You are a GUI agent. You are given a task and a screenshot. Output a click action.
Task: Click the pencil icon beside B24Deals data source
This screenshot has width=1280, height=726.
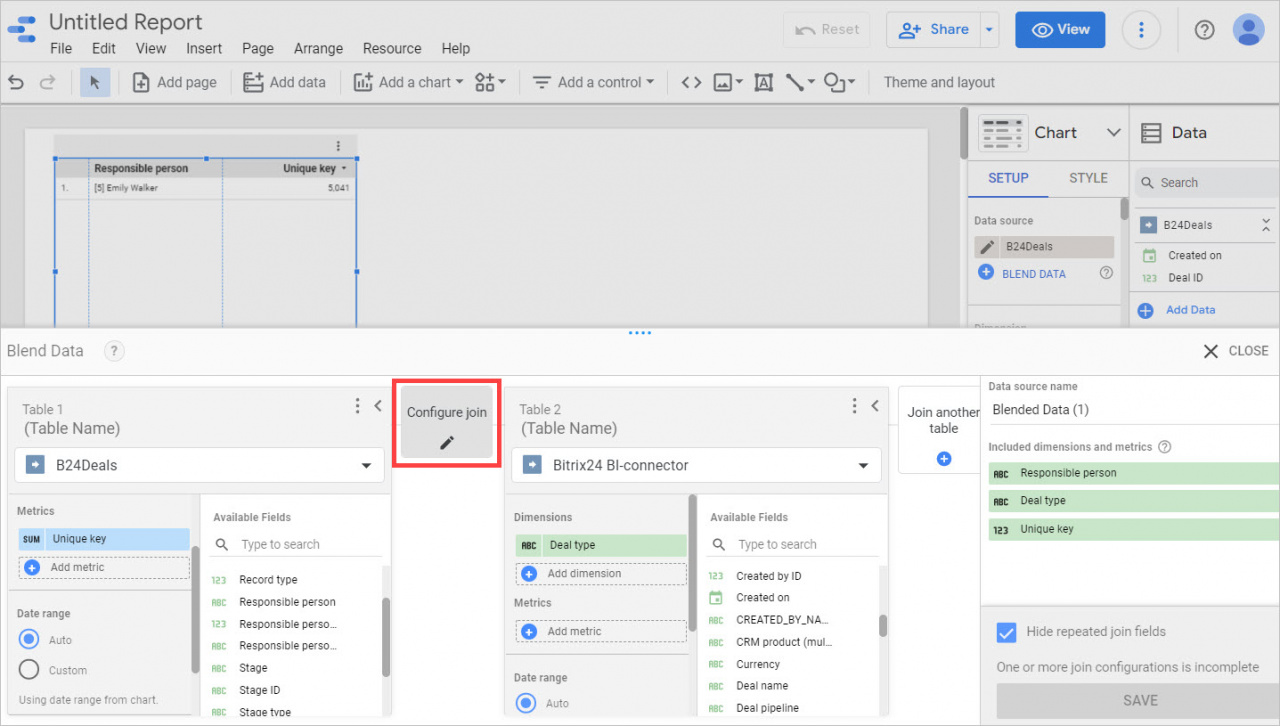987,247
